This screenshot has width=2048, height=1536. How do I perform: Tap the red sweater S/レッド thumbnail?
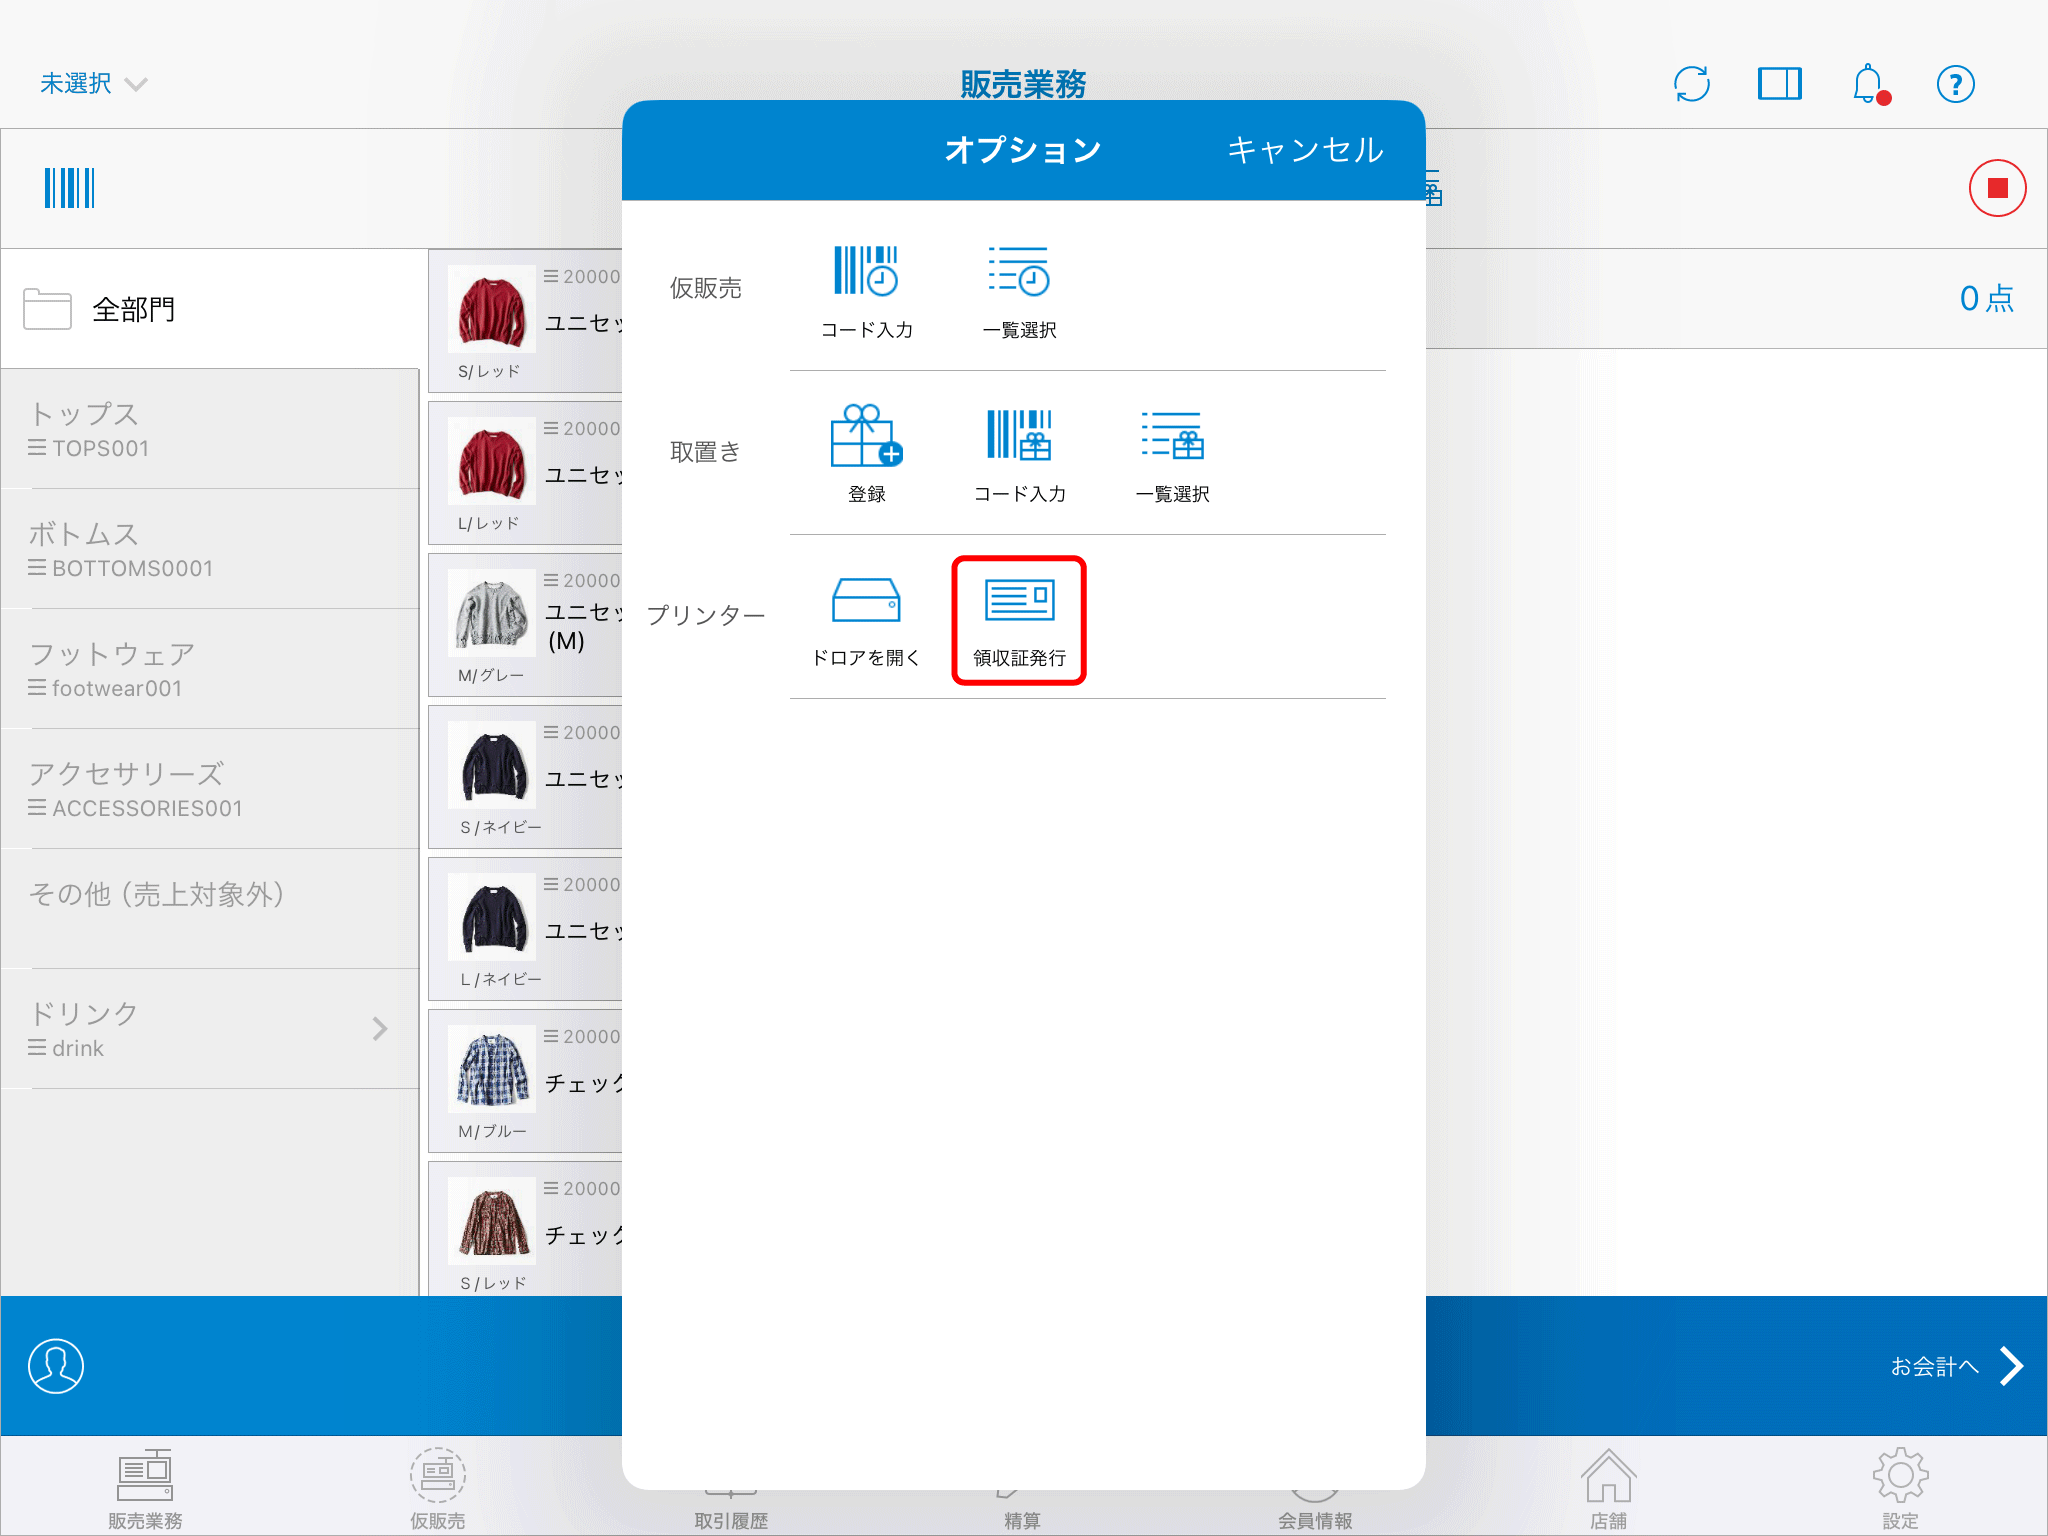(491, 309)
